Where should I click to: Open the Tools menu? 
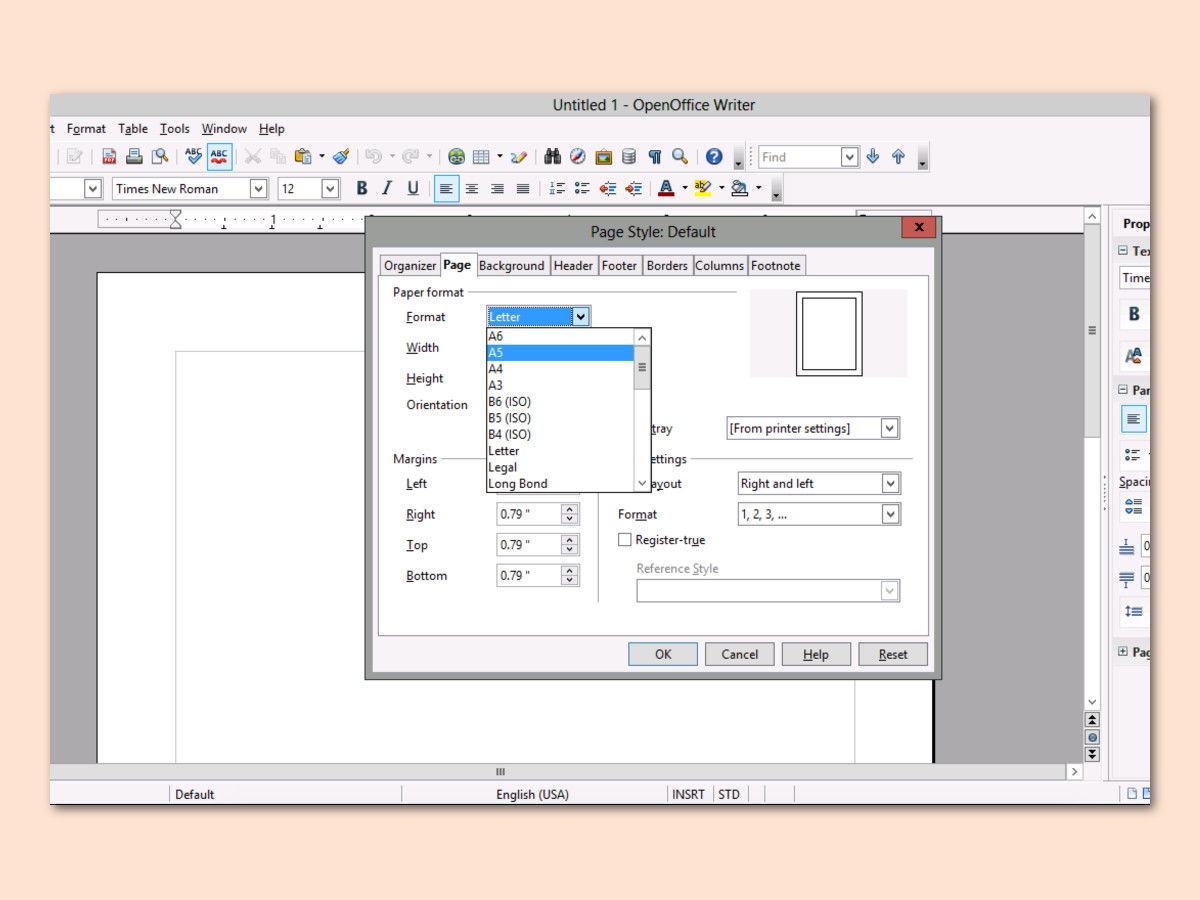click(175, 128)
